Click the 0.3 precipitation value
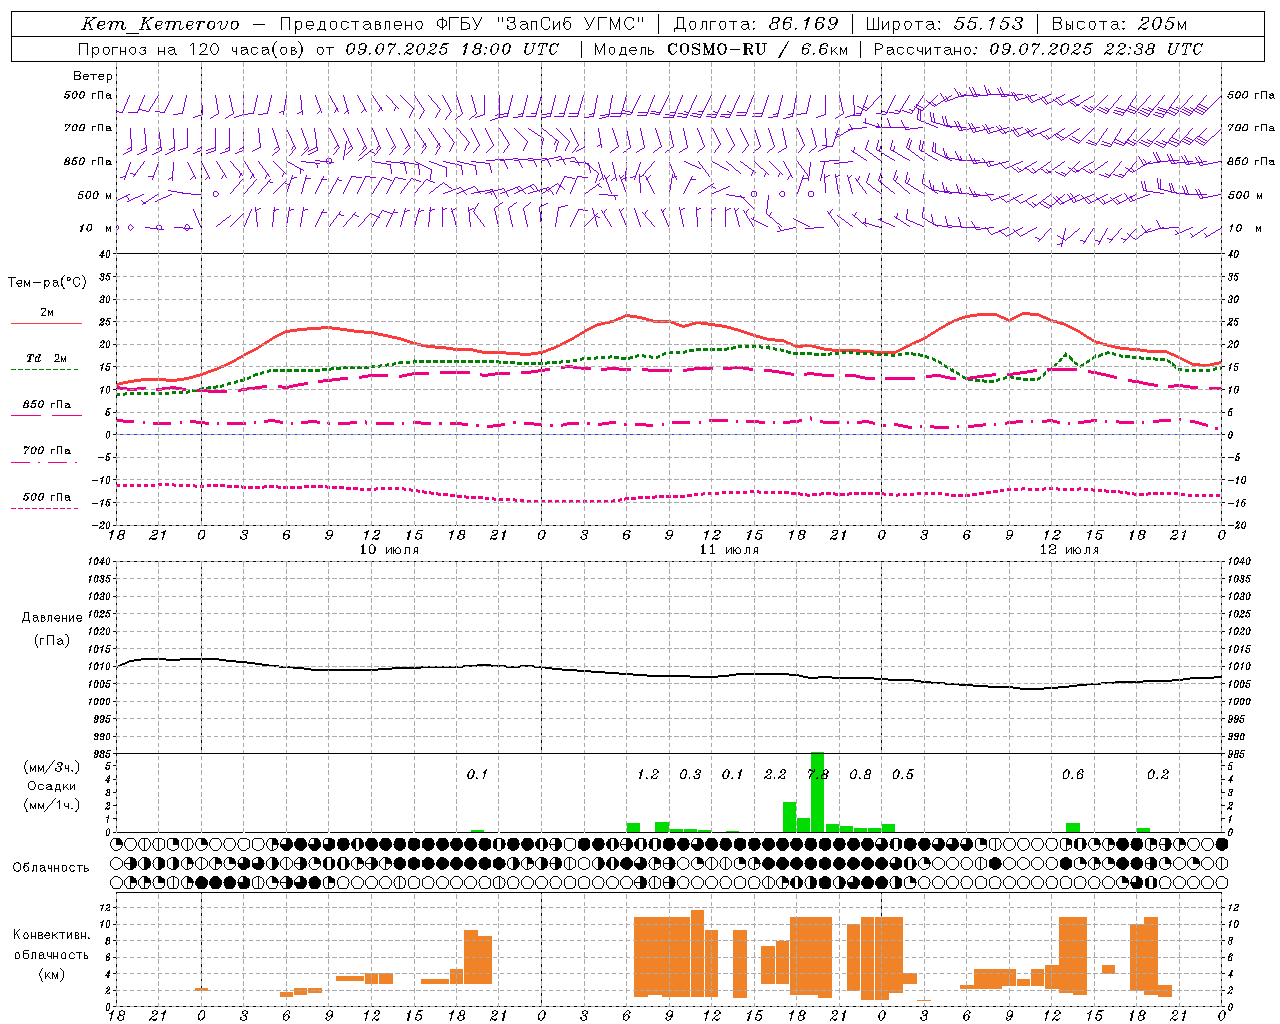Screen dimensions: 1280x1024 coord(690,774)
